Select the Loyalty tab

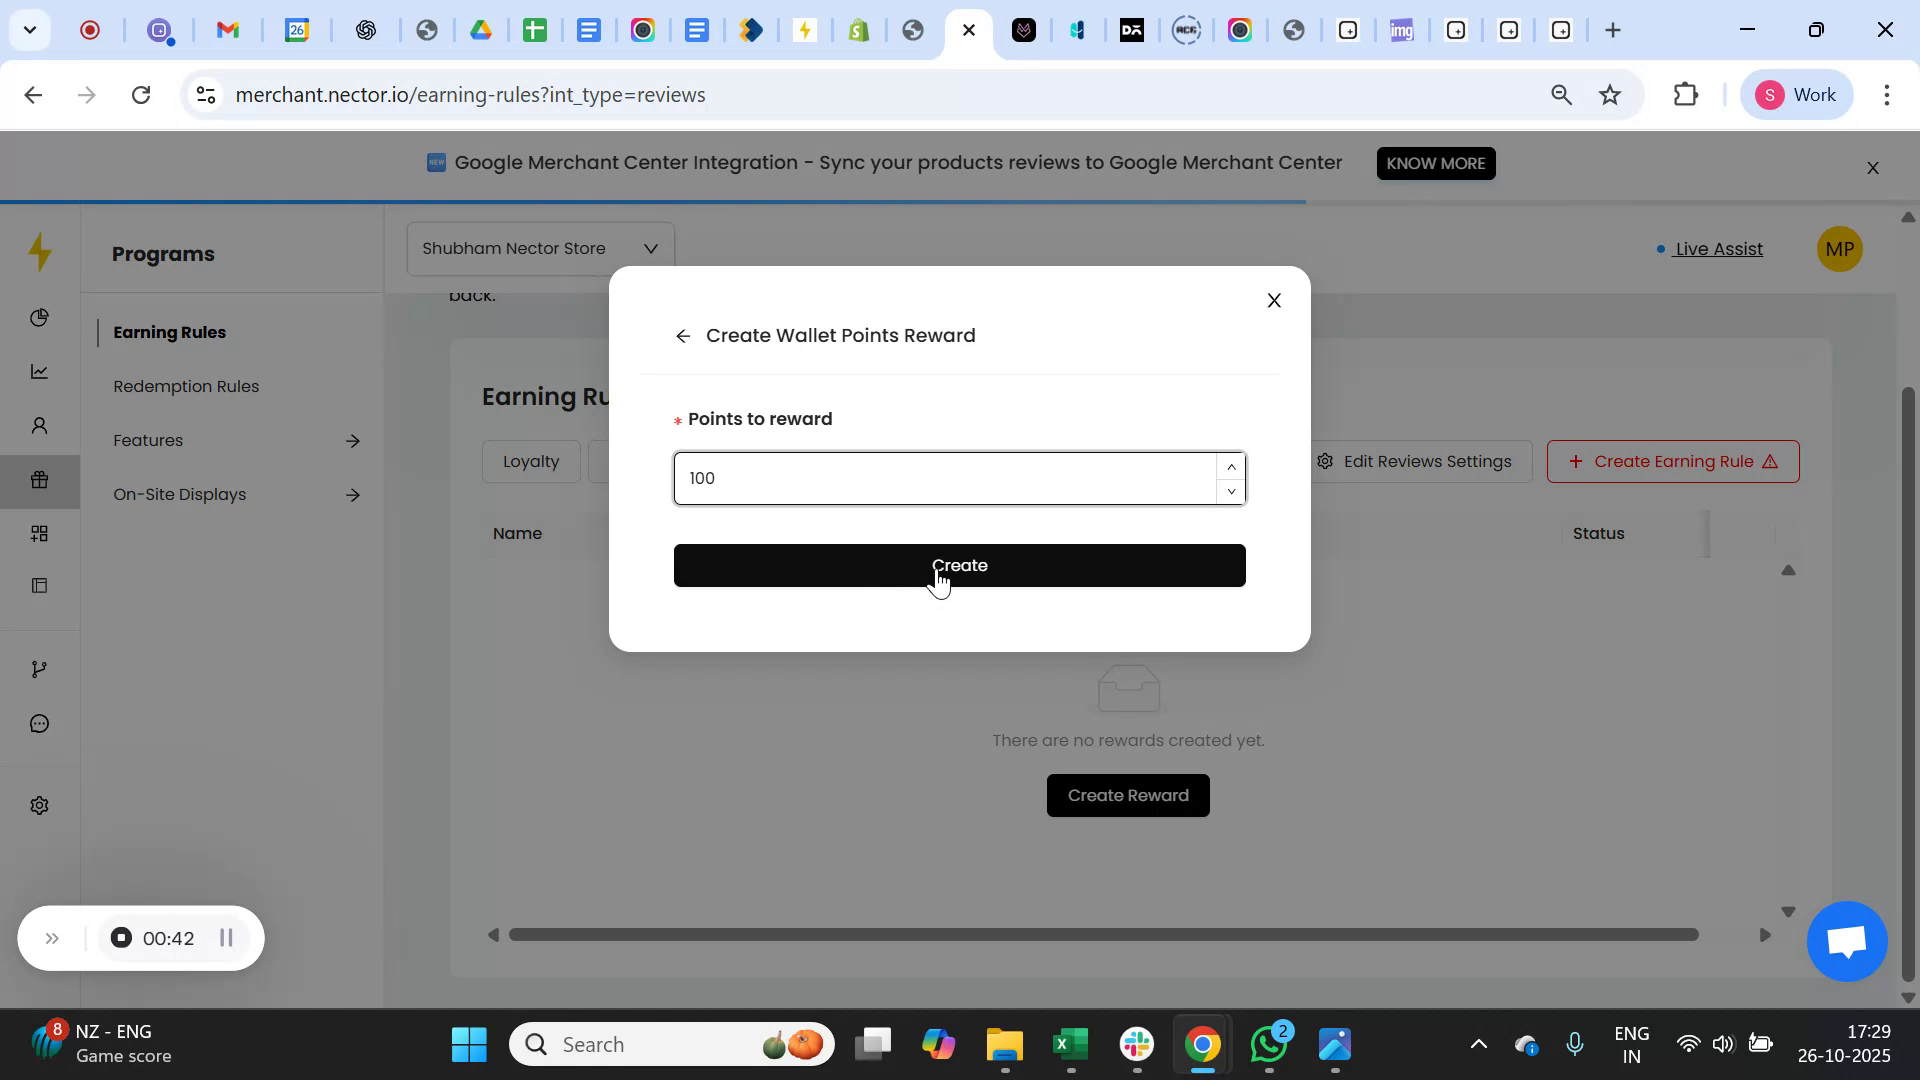[531, 461]
